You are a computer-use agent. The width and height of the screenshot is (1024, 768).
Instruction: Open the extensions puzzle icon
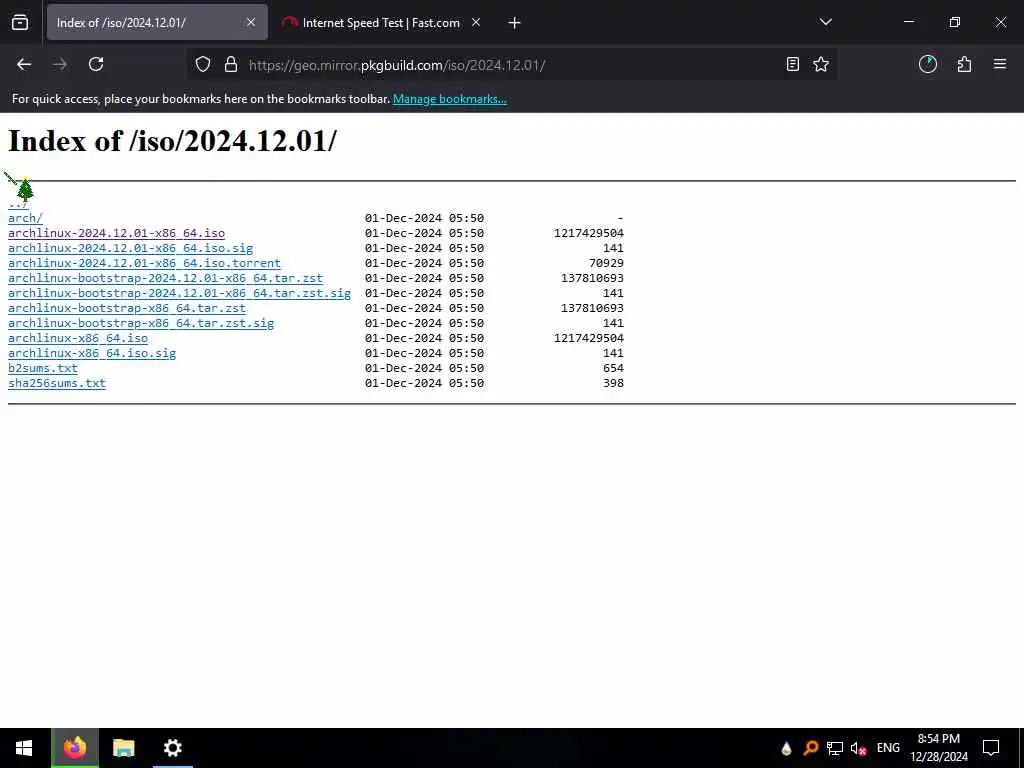point(964,64)
